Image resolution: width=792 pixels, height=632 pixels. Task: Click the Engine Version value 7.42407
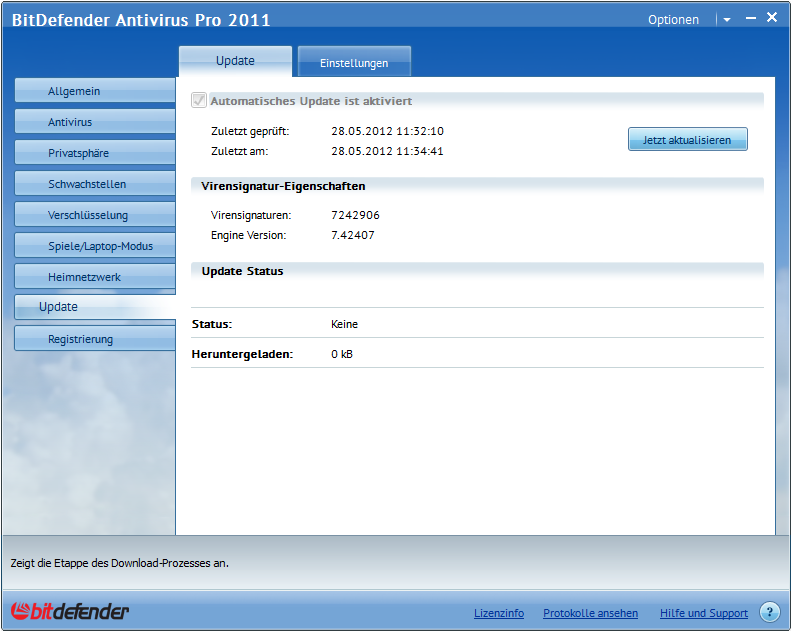[353, 235]
